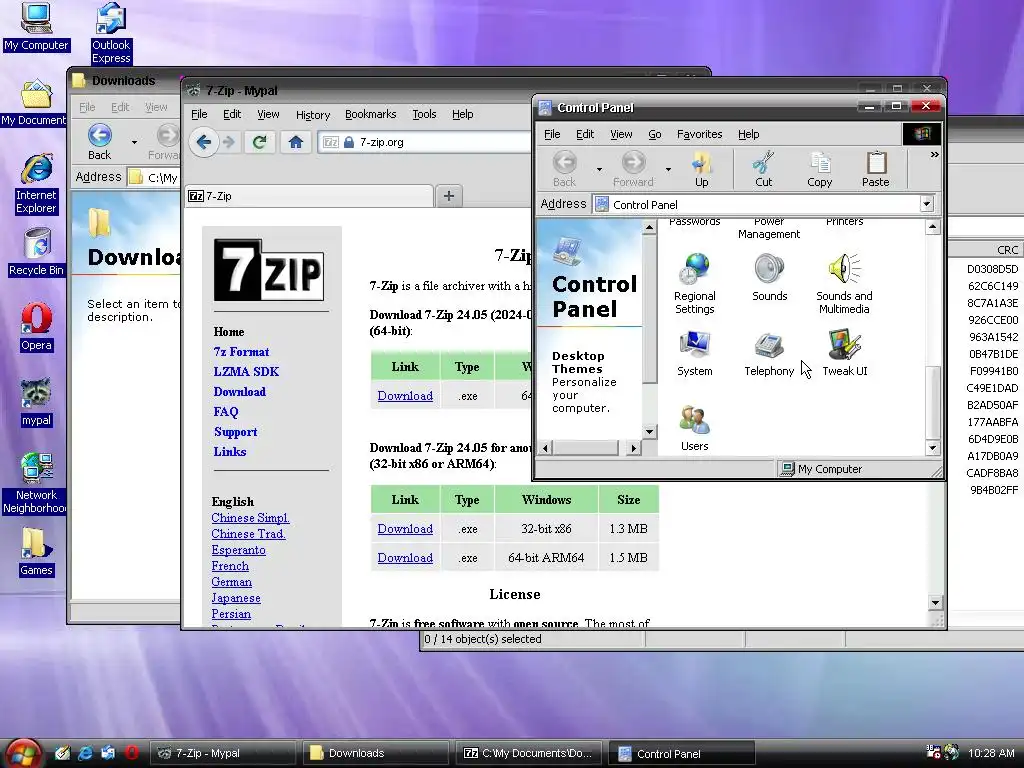
Task: Switch to Downloads taskbar button
Action: [376, 753]
